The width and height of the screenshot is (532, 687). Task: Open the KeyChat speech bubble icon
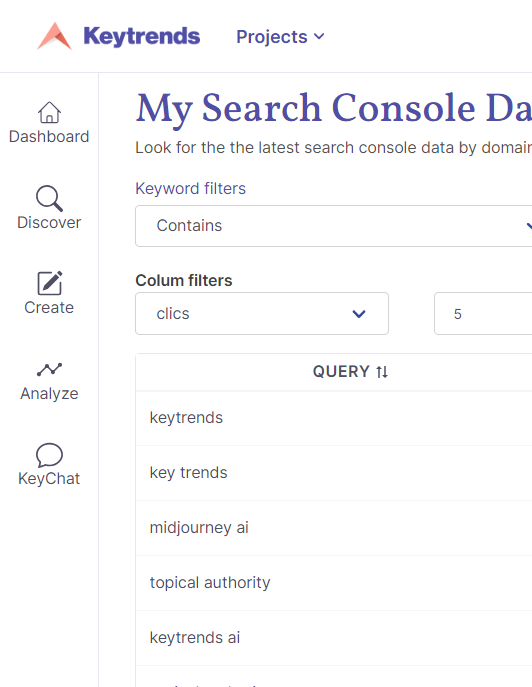coord(49,455)
